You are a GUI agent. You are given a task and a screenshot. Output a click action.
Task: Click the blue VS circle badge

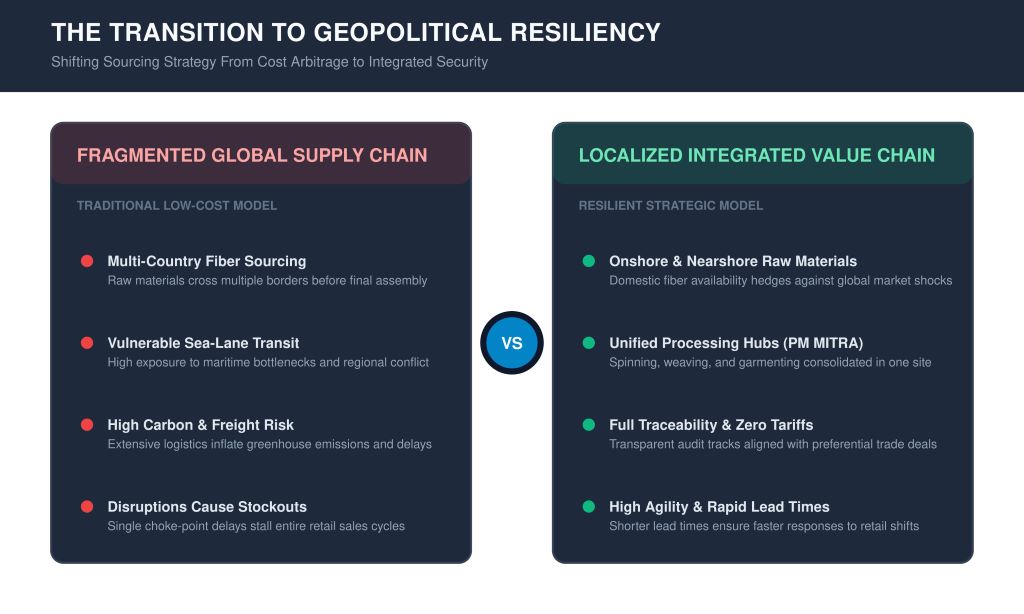pos(512,343)
